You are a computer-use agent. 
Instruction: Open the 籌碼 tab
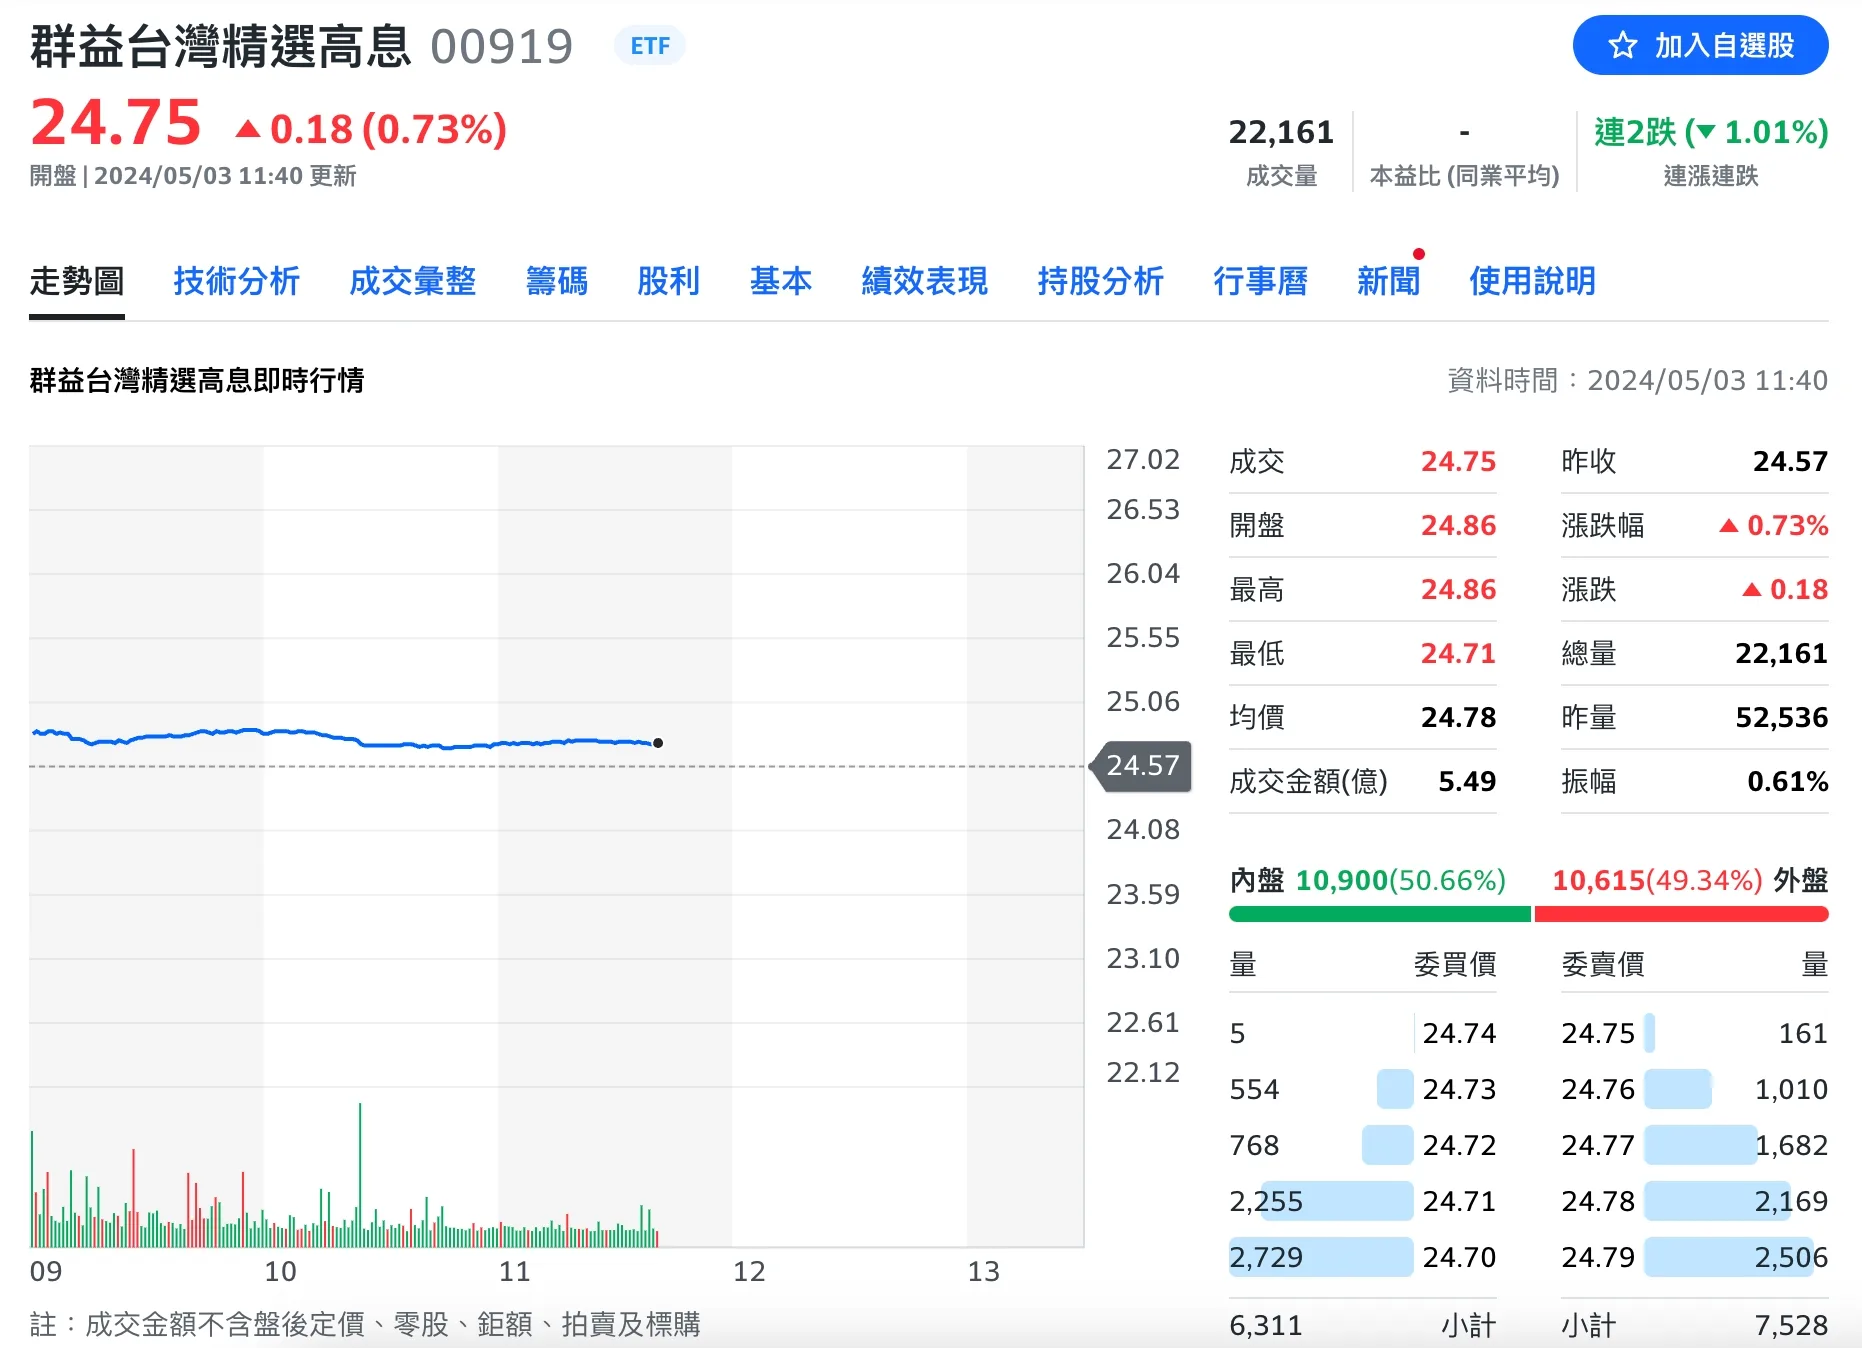click(x=557, y=281)
